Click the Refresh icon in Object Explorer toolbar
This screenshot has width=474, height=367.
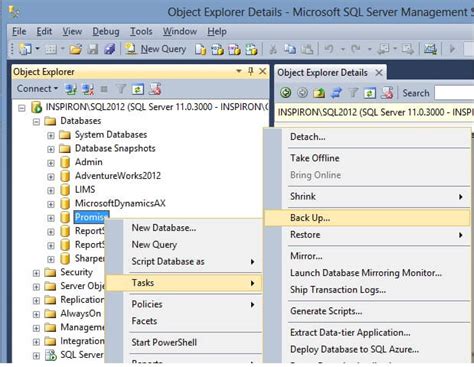(x=138, y=89)
